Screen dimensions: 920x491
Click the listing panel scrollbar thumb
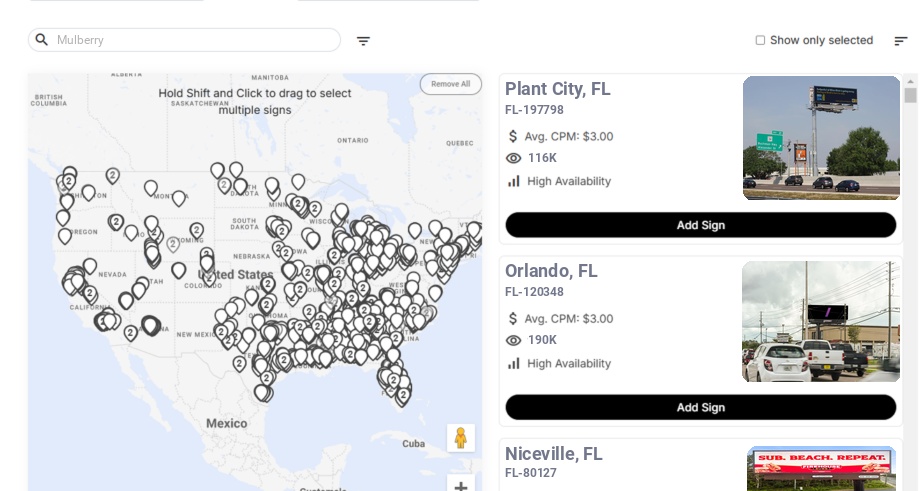910,95
